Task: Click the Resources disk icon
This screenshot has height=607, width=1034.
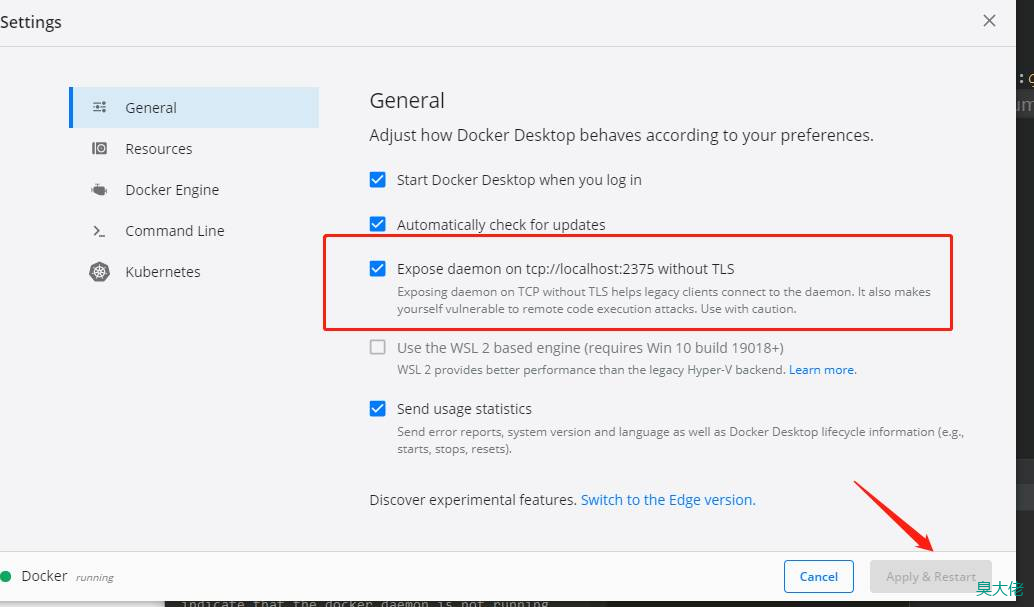Action: (100, 148)
